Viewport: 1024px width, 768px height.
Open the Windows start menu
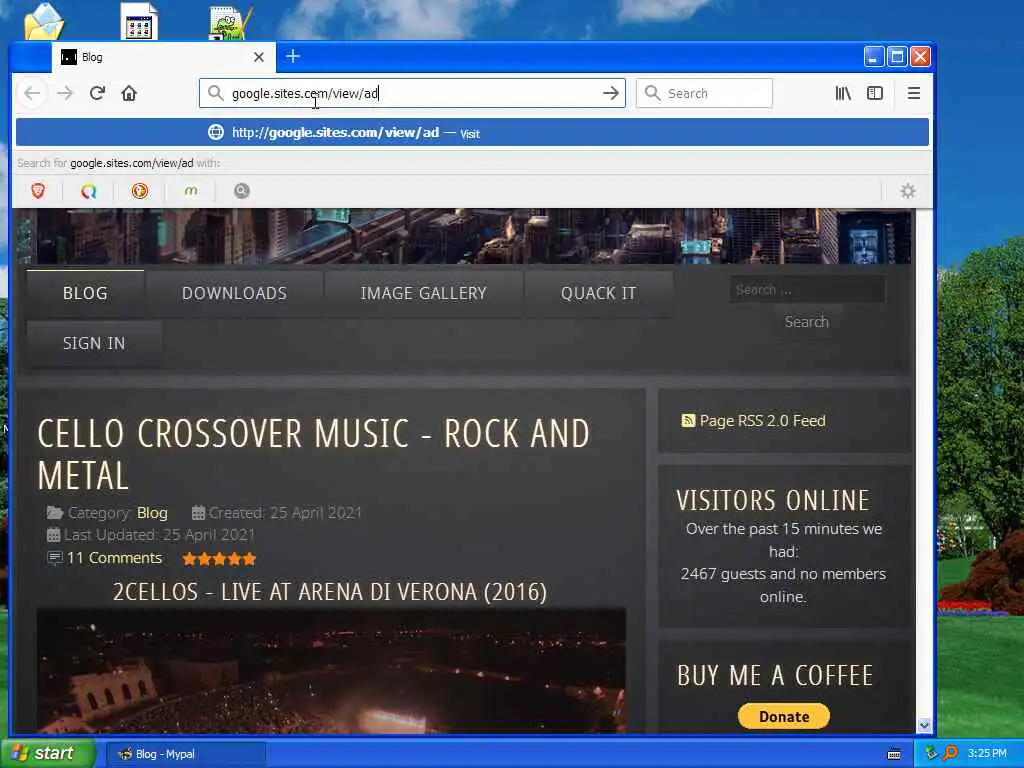47,754
